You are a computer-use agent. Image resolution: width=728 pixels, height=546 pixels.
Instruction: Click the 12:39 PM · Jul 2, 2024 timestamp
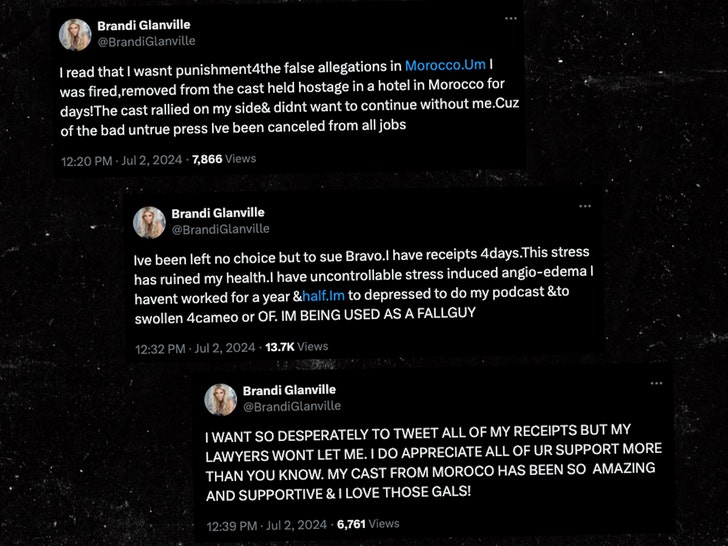[266, 526]
